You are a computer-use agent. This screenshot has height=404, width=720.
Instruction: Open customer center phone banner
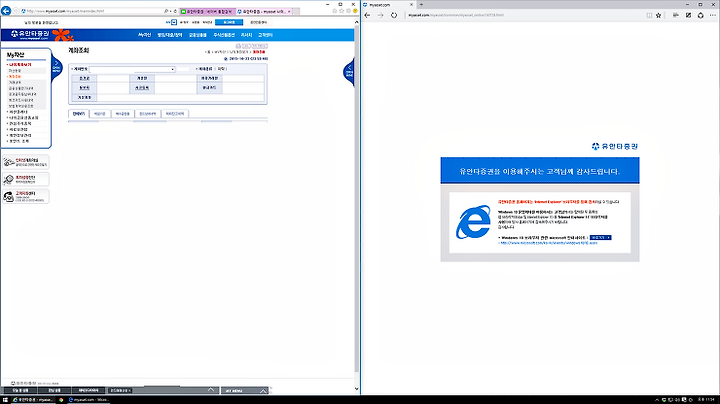[26, 196]
